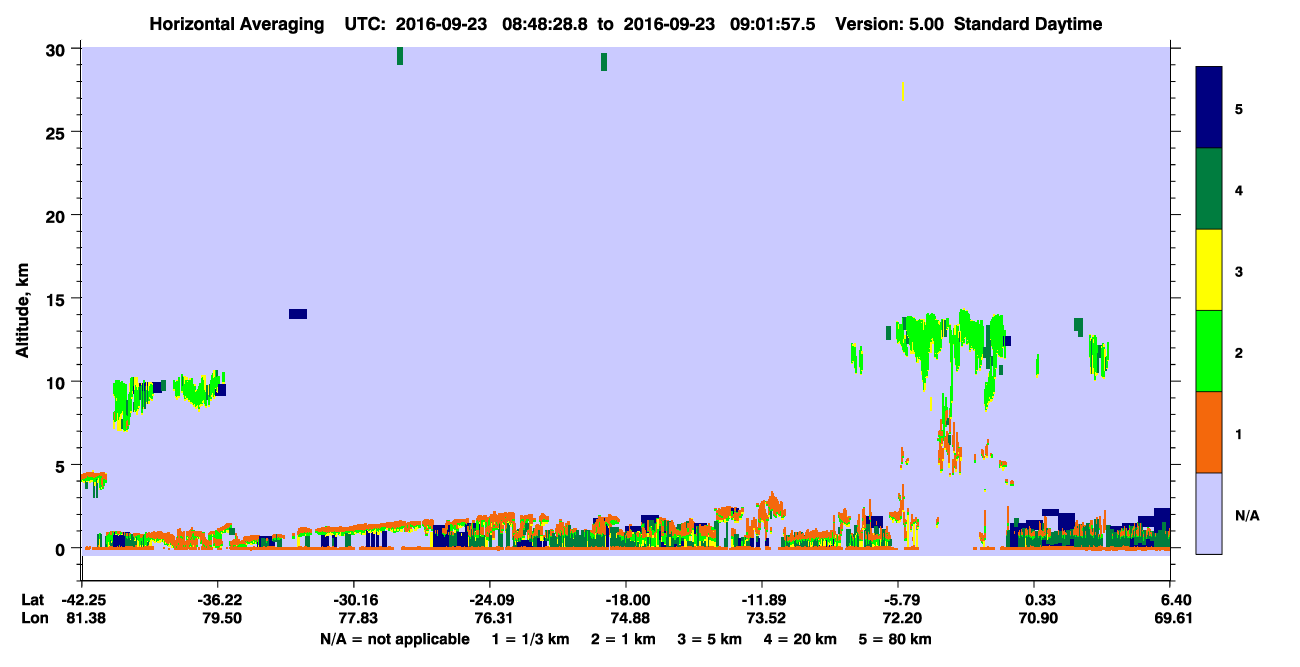Click latitude value -11.89
The image size is (1300, 667).
point(762,600)
